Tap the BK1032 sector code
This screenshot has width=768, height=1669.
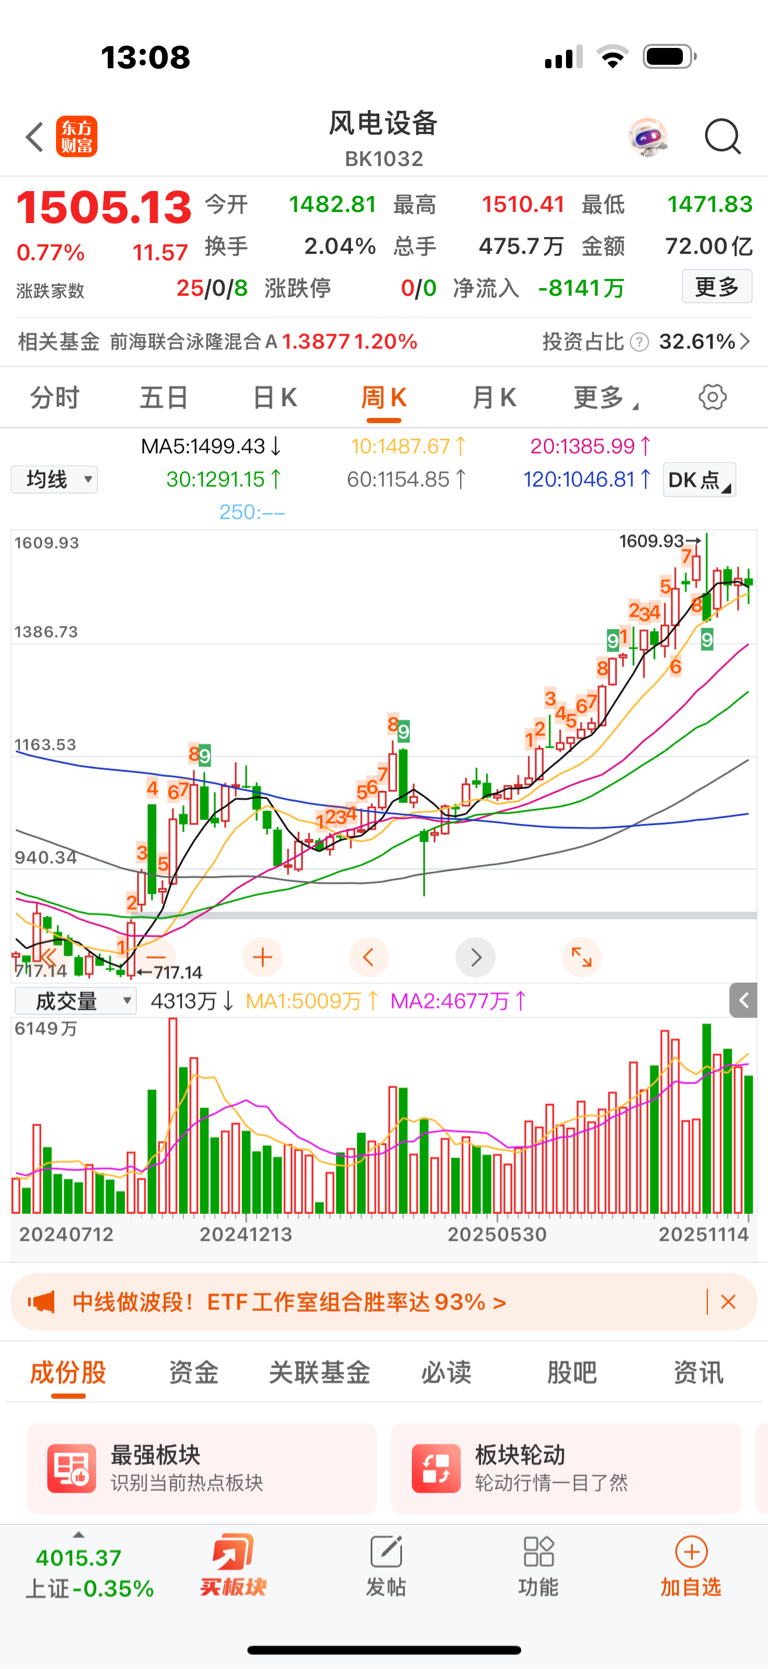coord(384,159)
